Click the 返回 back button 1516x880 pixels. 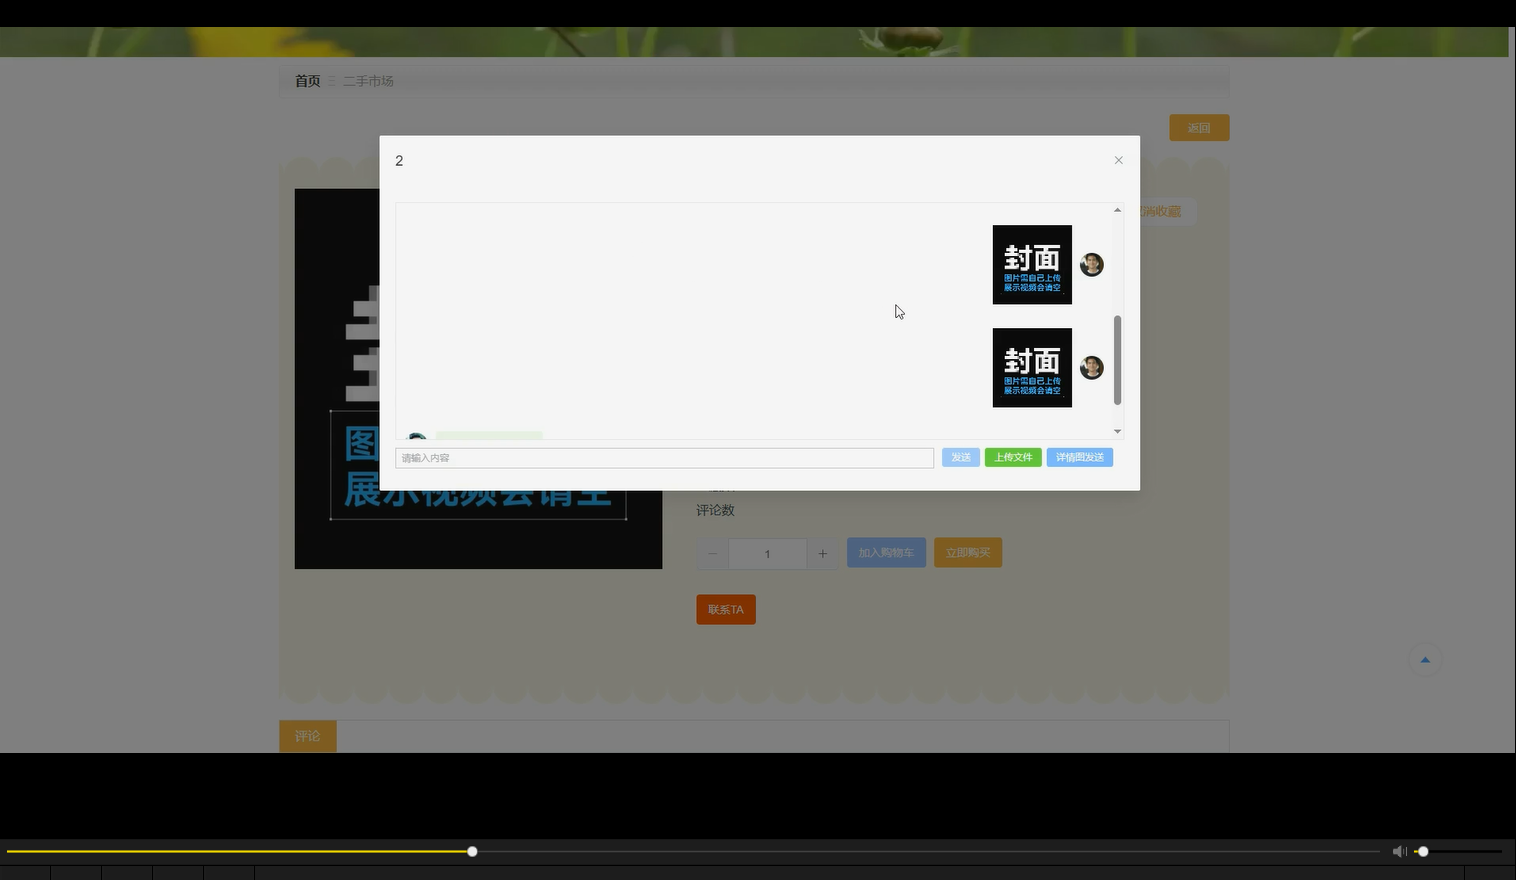[x=1199, y=128]
